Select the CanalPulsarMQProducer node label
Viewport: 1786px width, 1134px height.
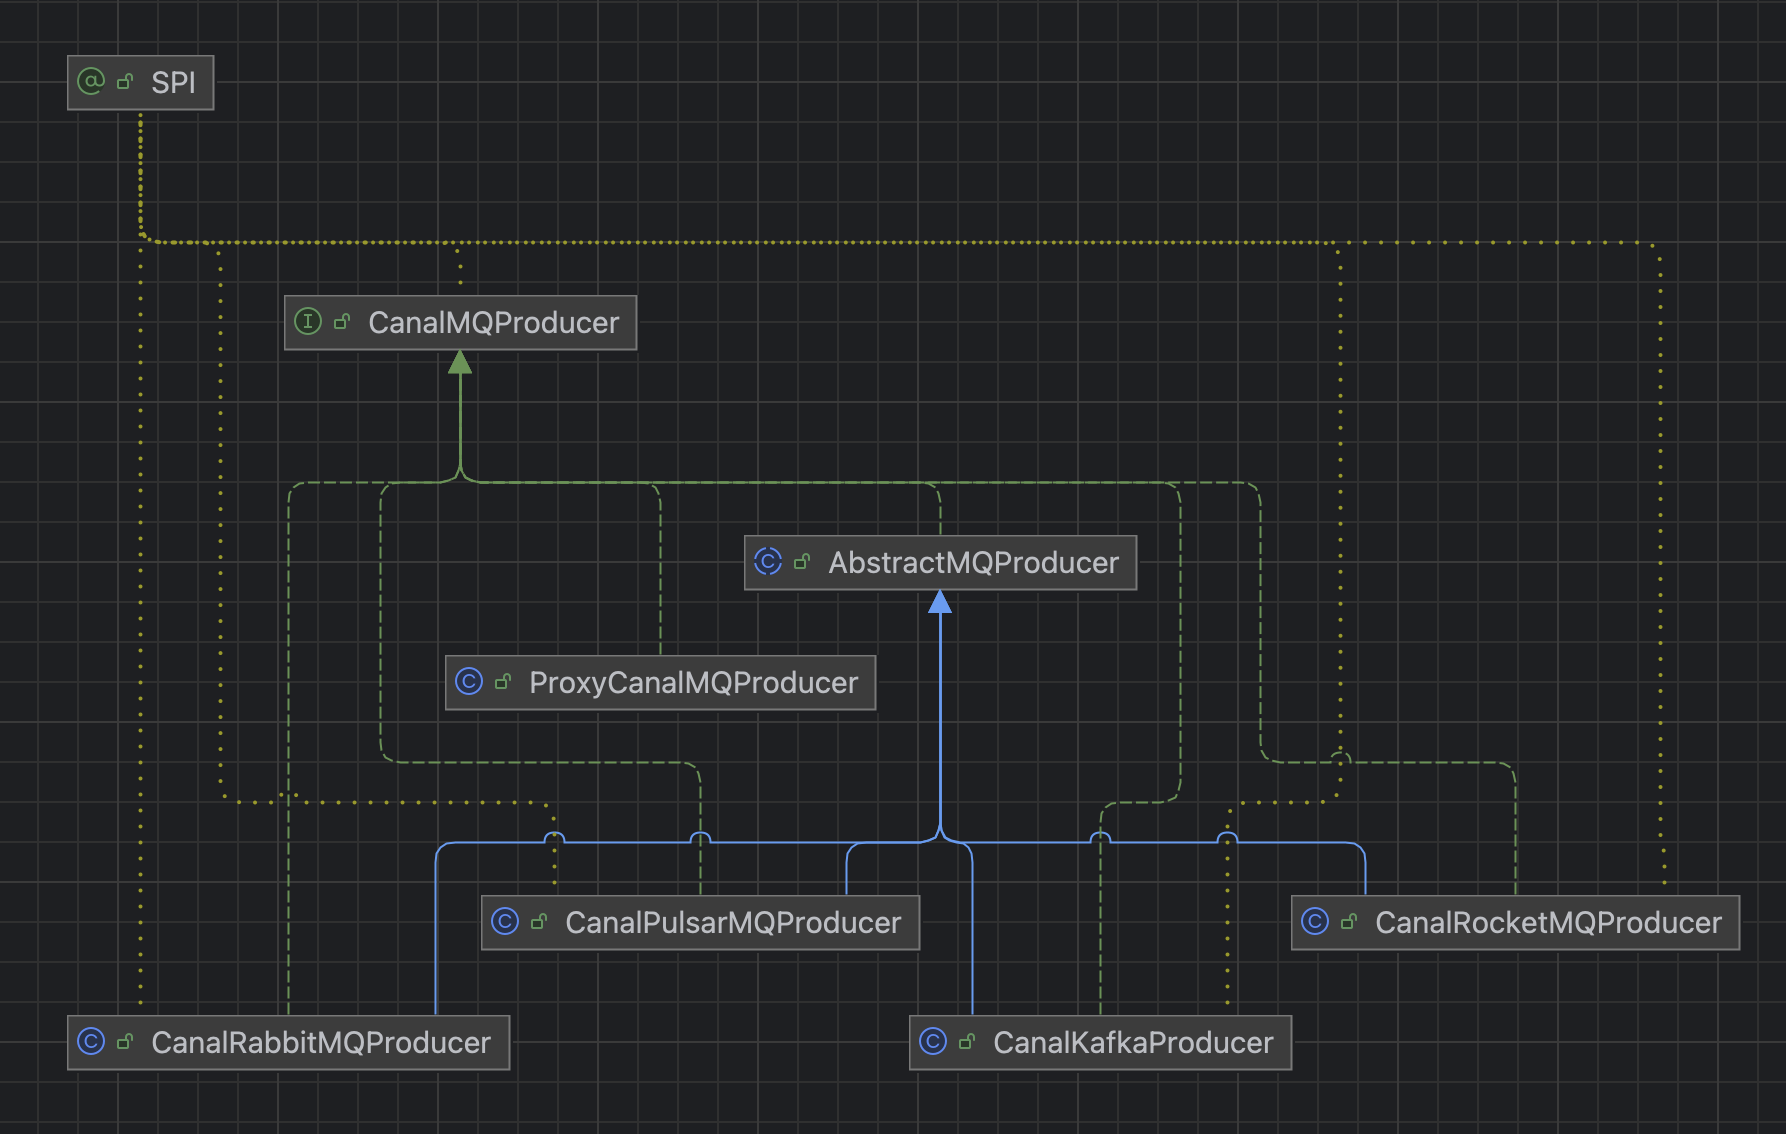[x=733, y=923]
